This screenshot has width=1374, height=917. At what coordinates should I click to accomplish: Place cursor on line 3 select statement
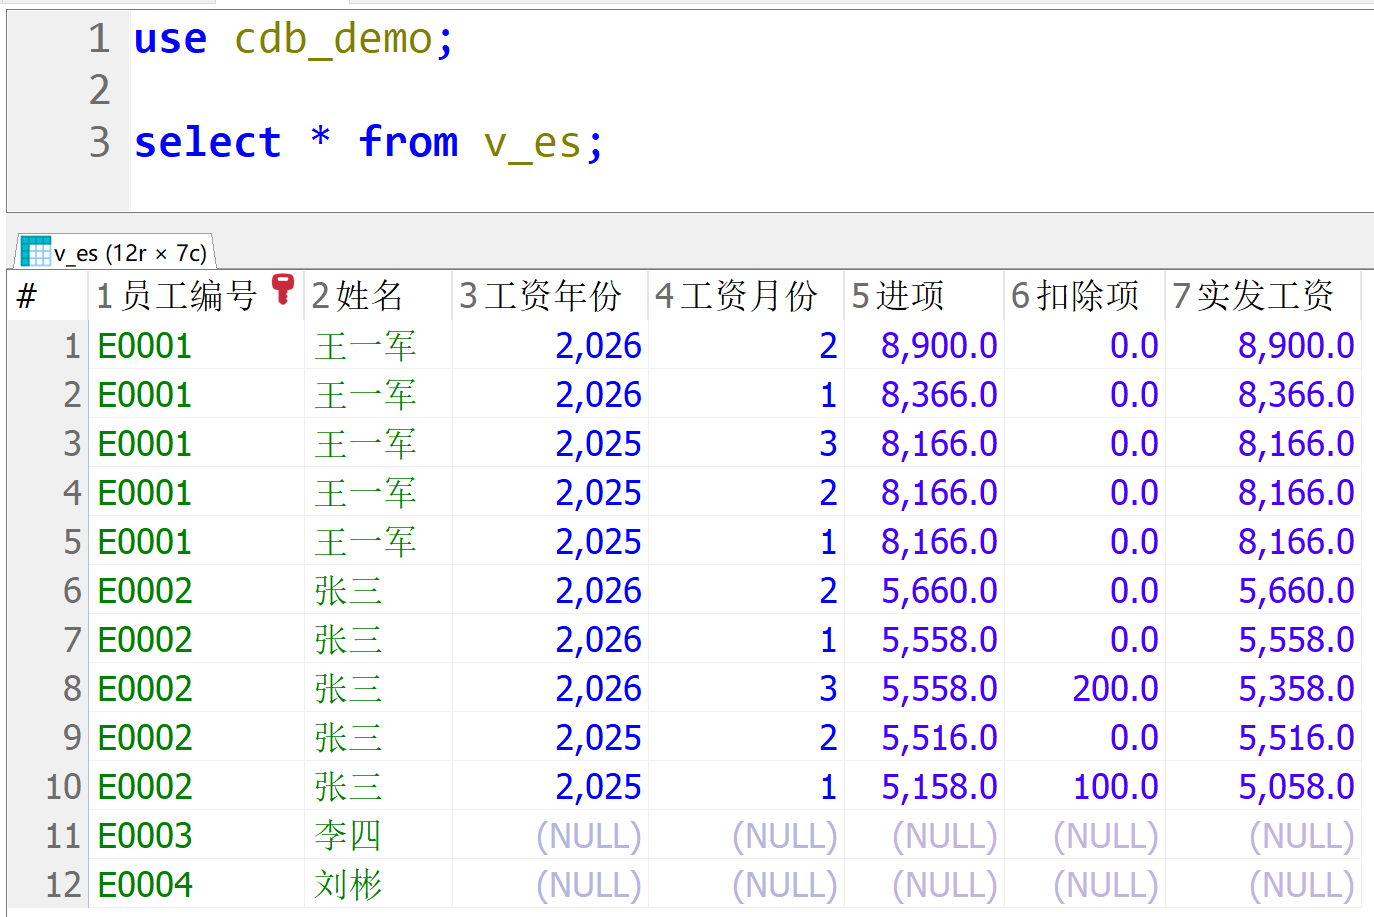point(369,142)
